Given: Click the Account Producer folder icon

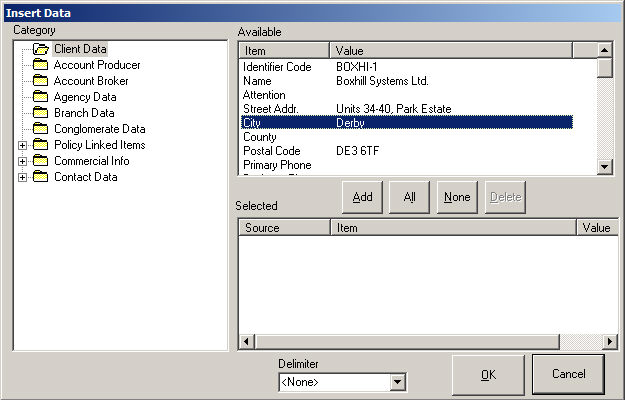Looking at the screenshot, I should (x=40, y=65).
